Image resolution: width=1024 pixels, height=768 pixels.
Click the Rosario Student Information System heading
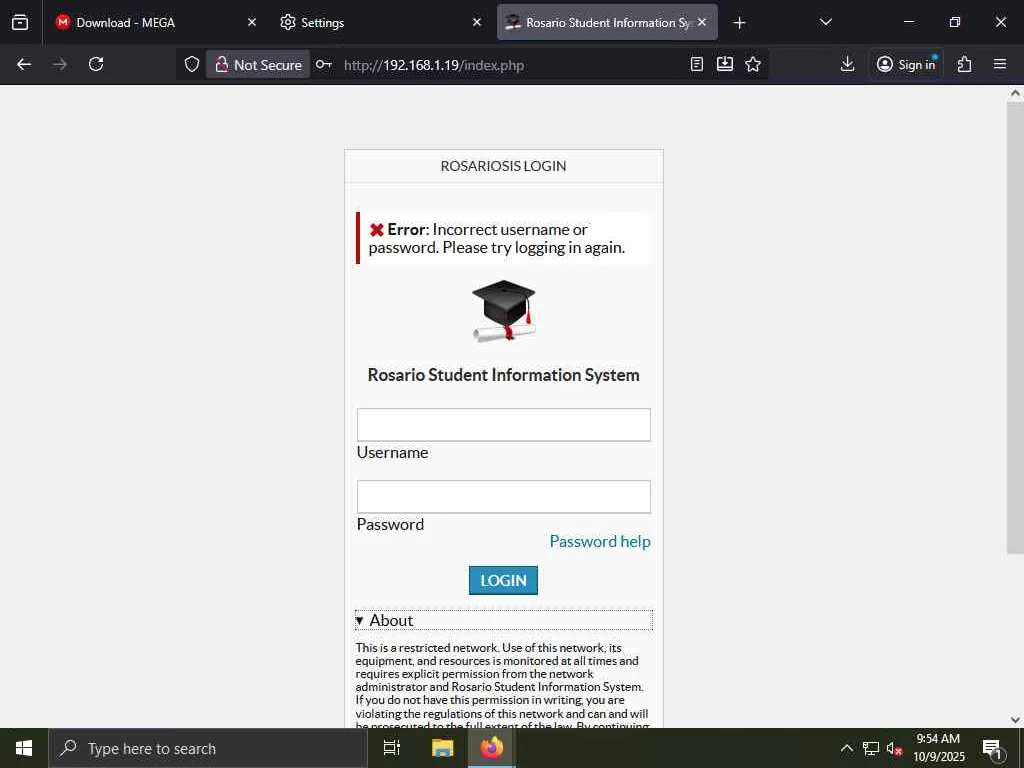[x=504, y=375]
